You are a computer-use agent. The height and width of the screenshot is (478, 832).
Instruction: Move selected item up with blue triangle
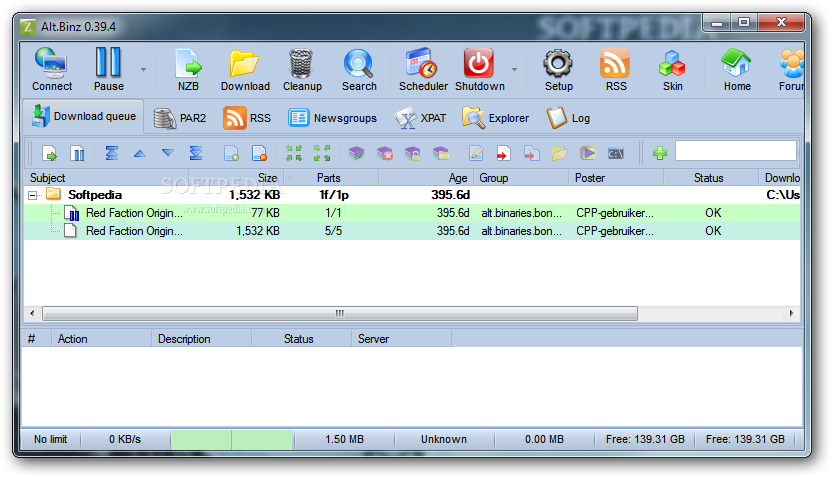tap(140, 153)
